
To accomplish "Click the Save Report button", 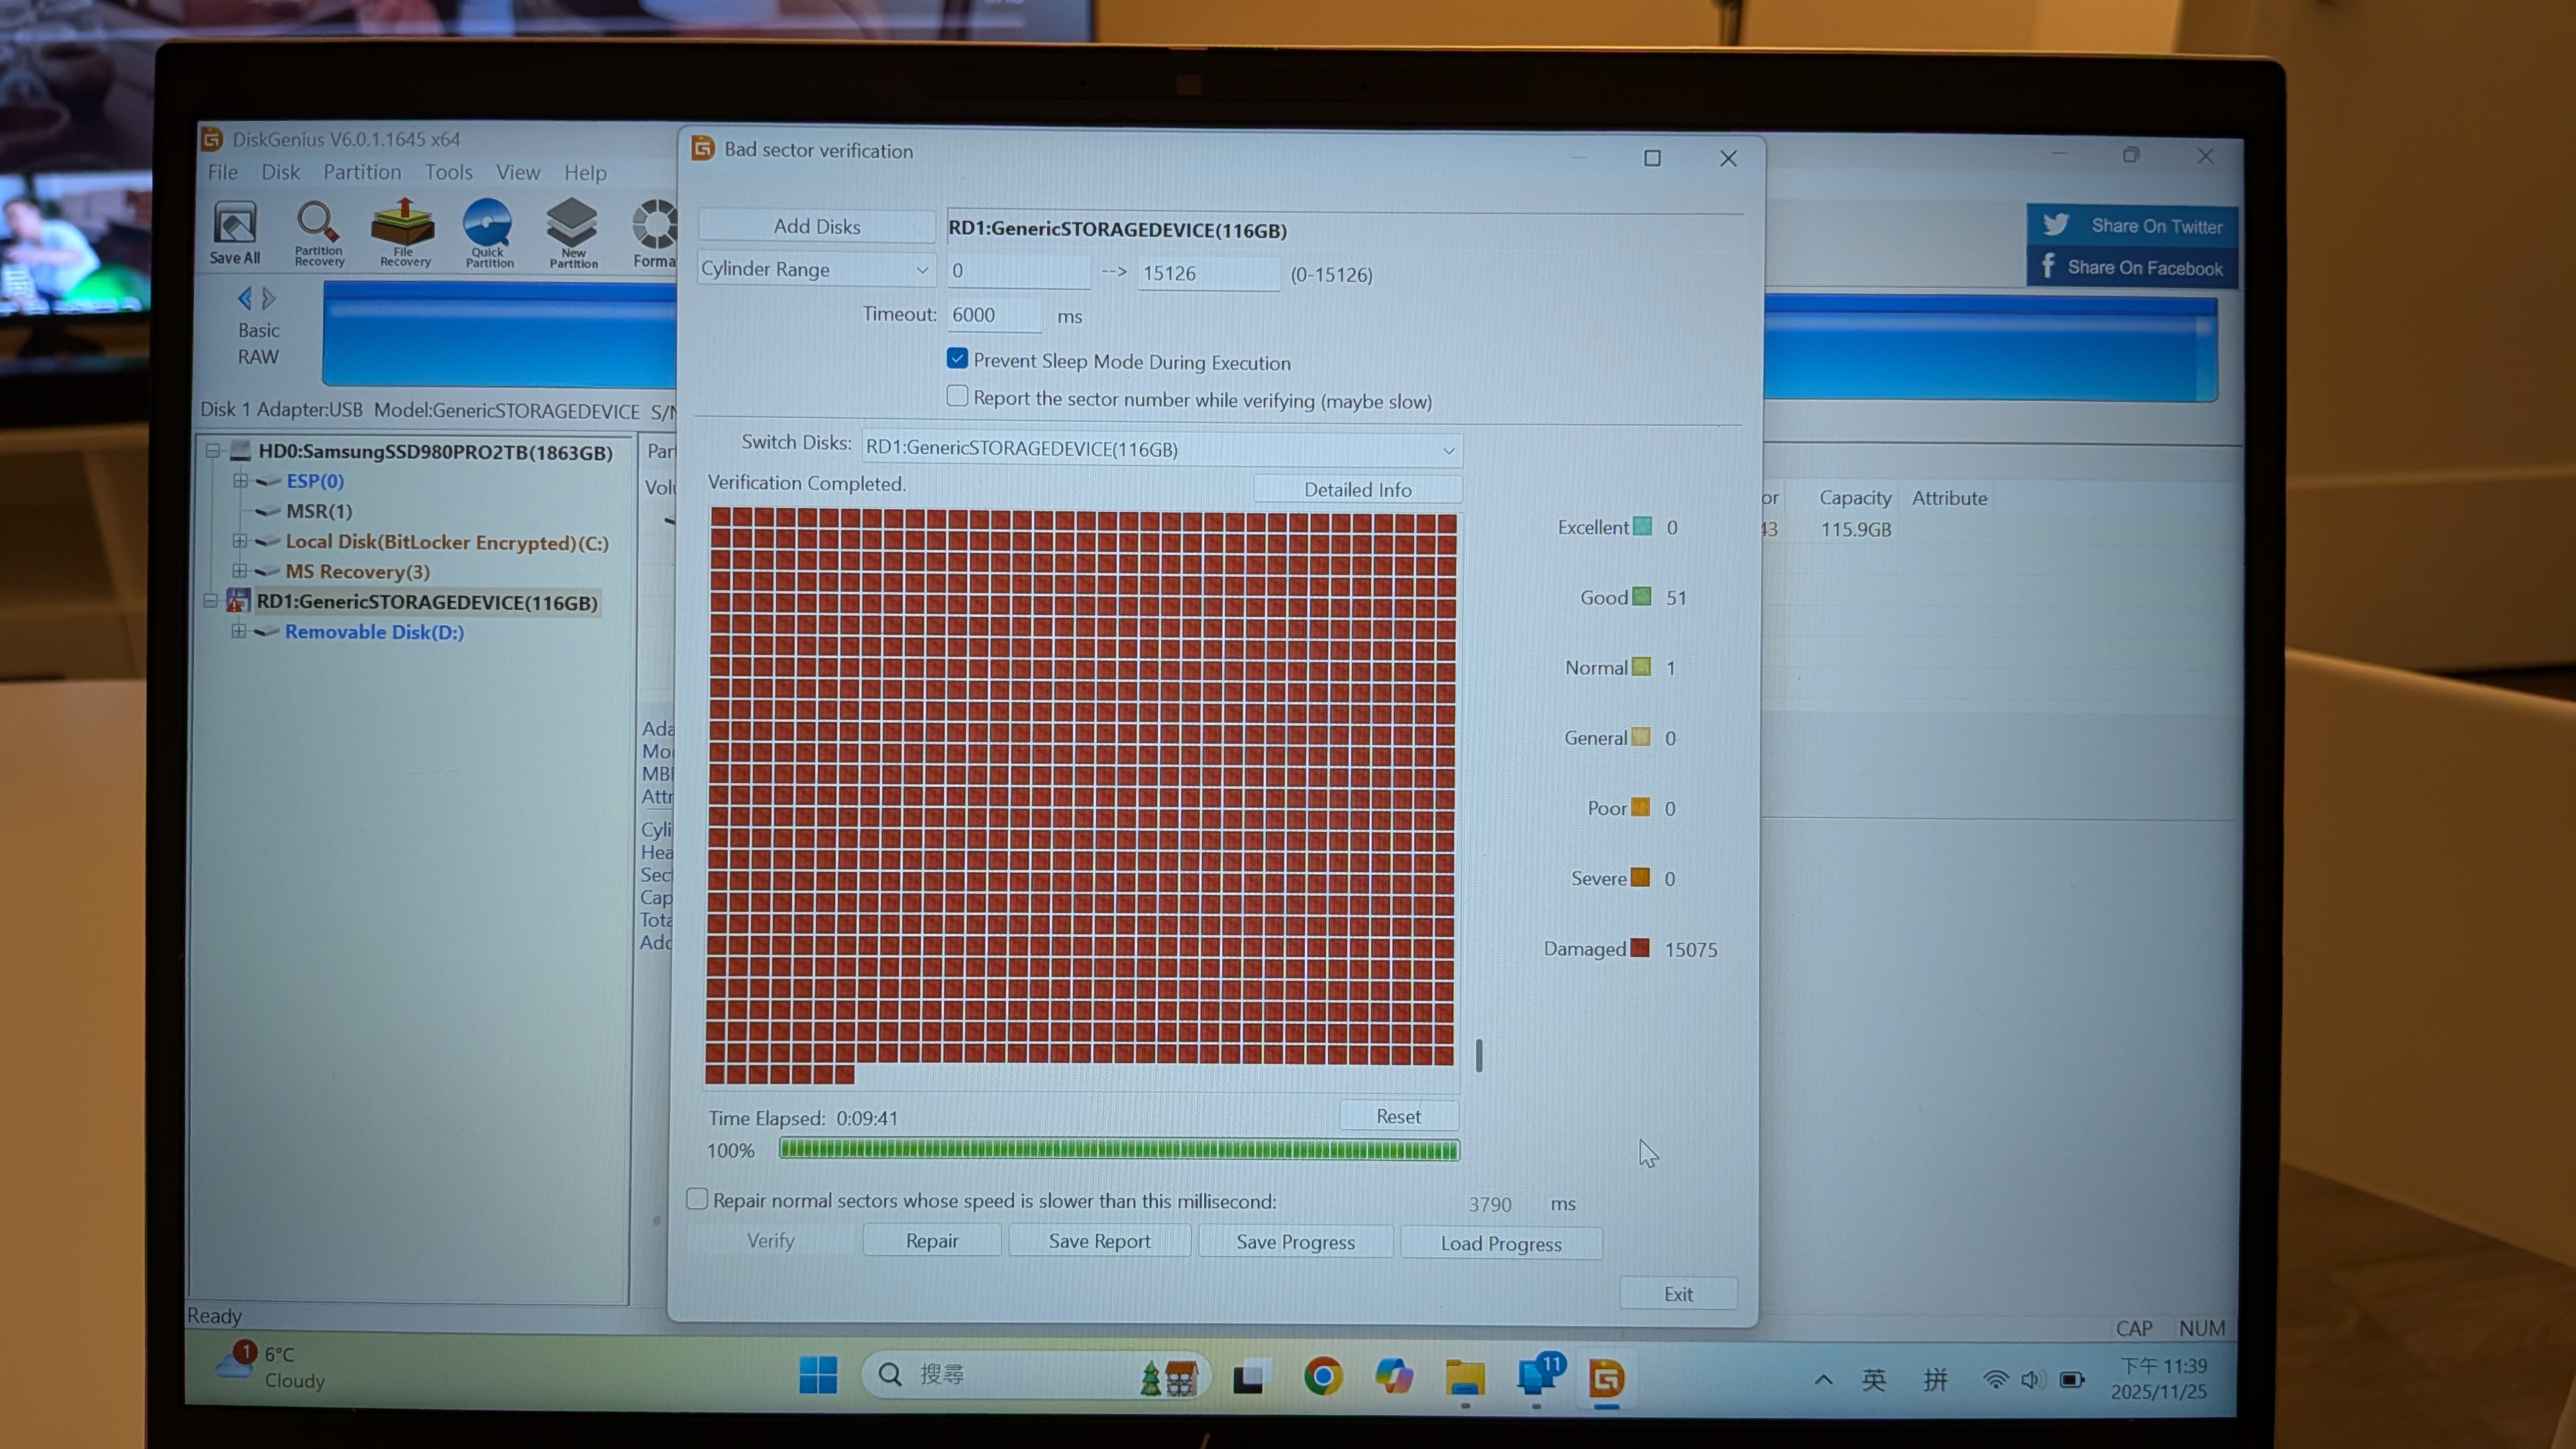I will coord(1099,1241).
